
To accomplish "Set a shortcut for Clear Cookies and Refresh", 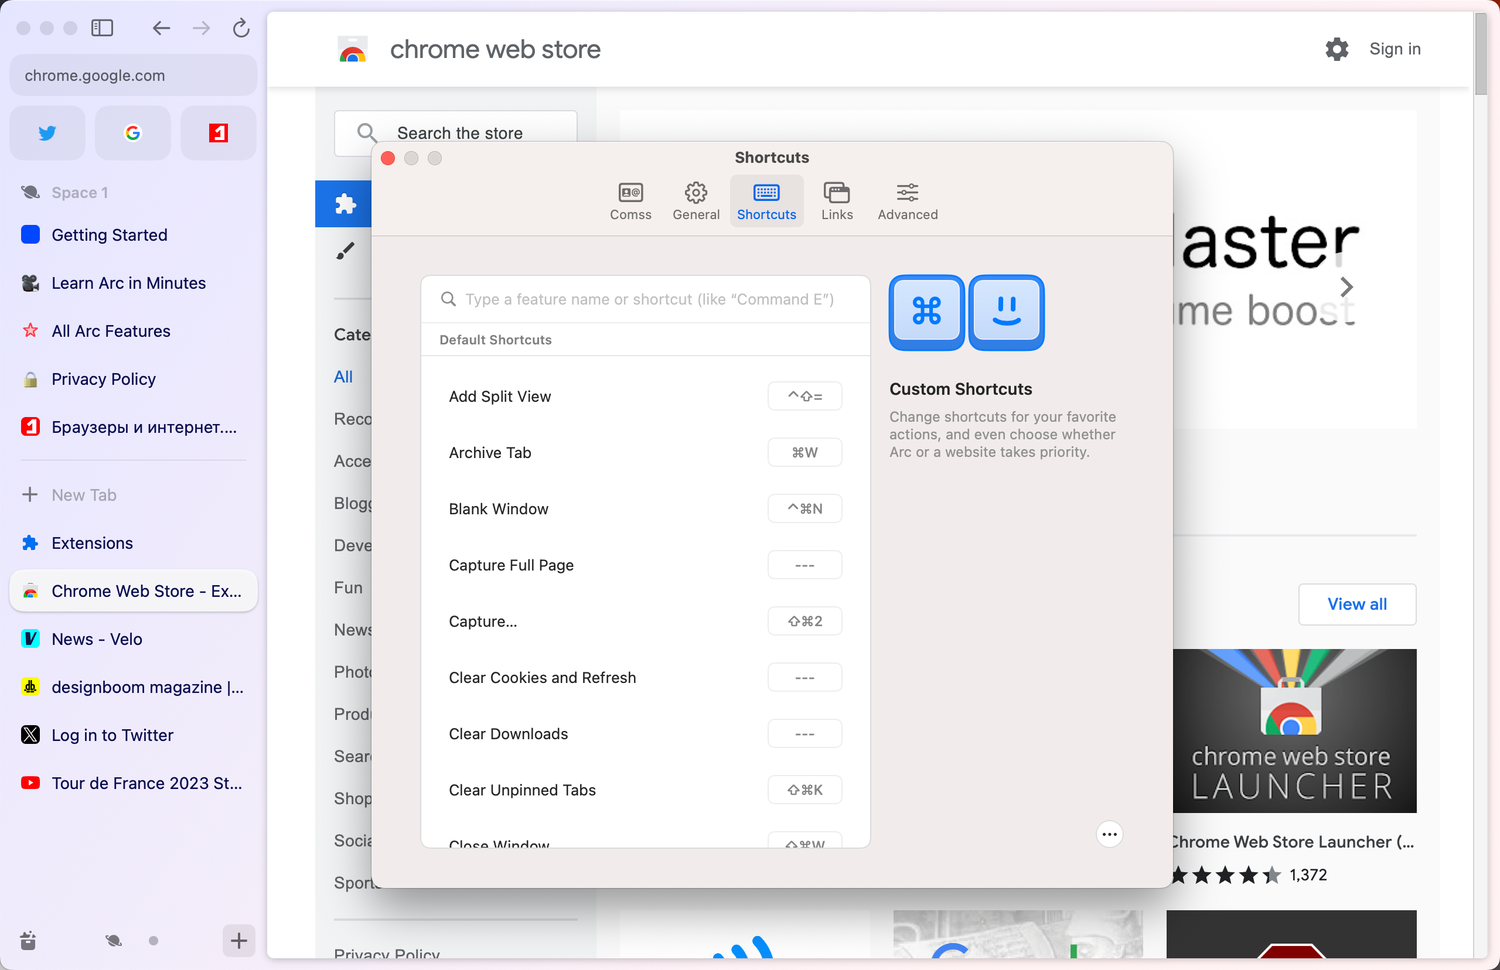I will 805,677.
